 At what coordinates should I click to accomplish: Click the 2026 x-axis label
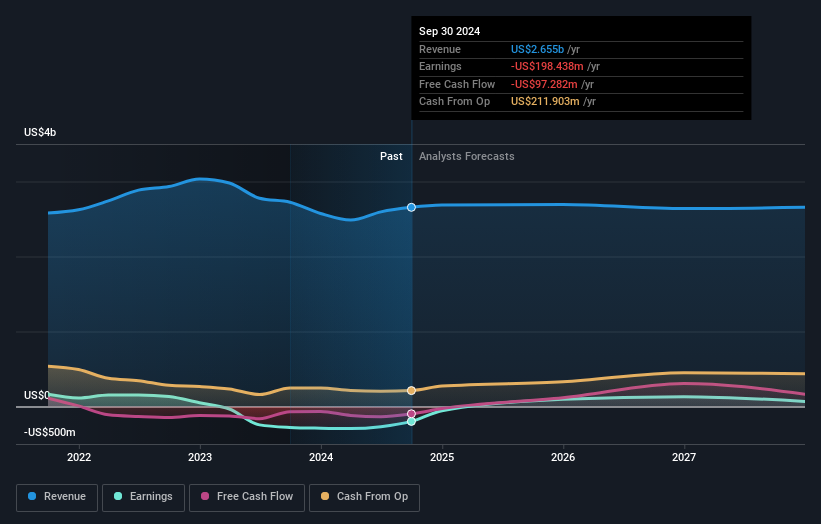pos(563,458)
